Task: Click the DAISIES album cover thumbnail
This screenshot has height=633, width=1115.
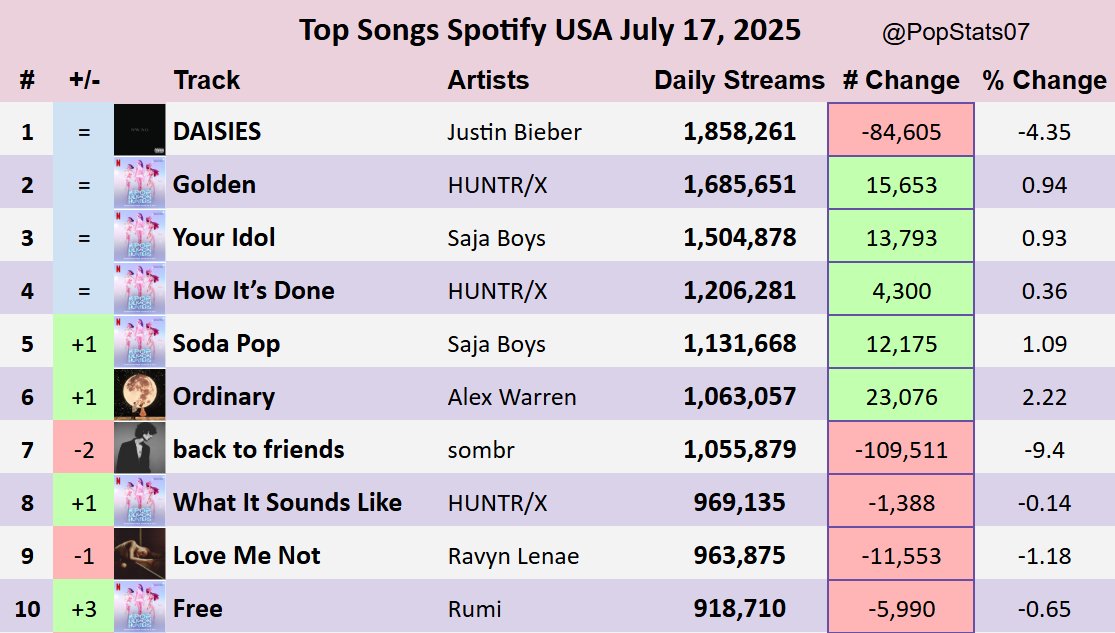Action: [139, 131]
